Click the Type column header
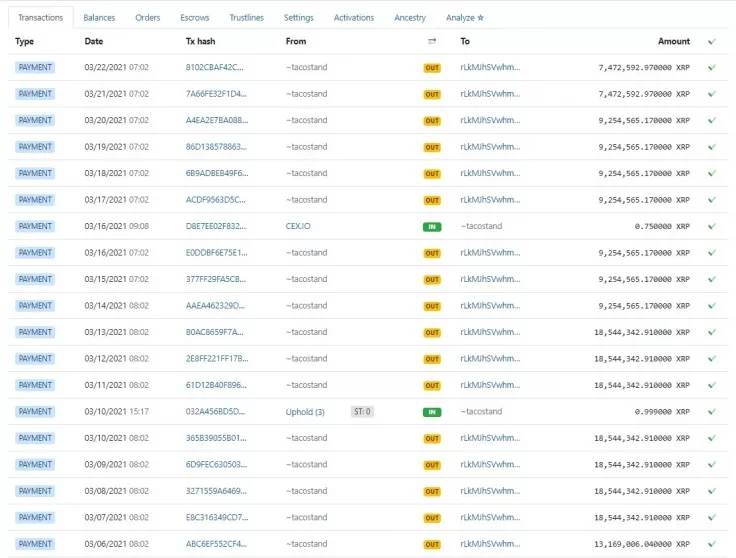The image size is (736, 558). [x=24, y=41]
